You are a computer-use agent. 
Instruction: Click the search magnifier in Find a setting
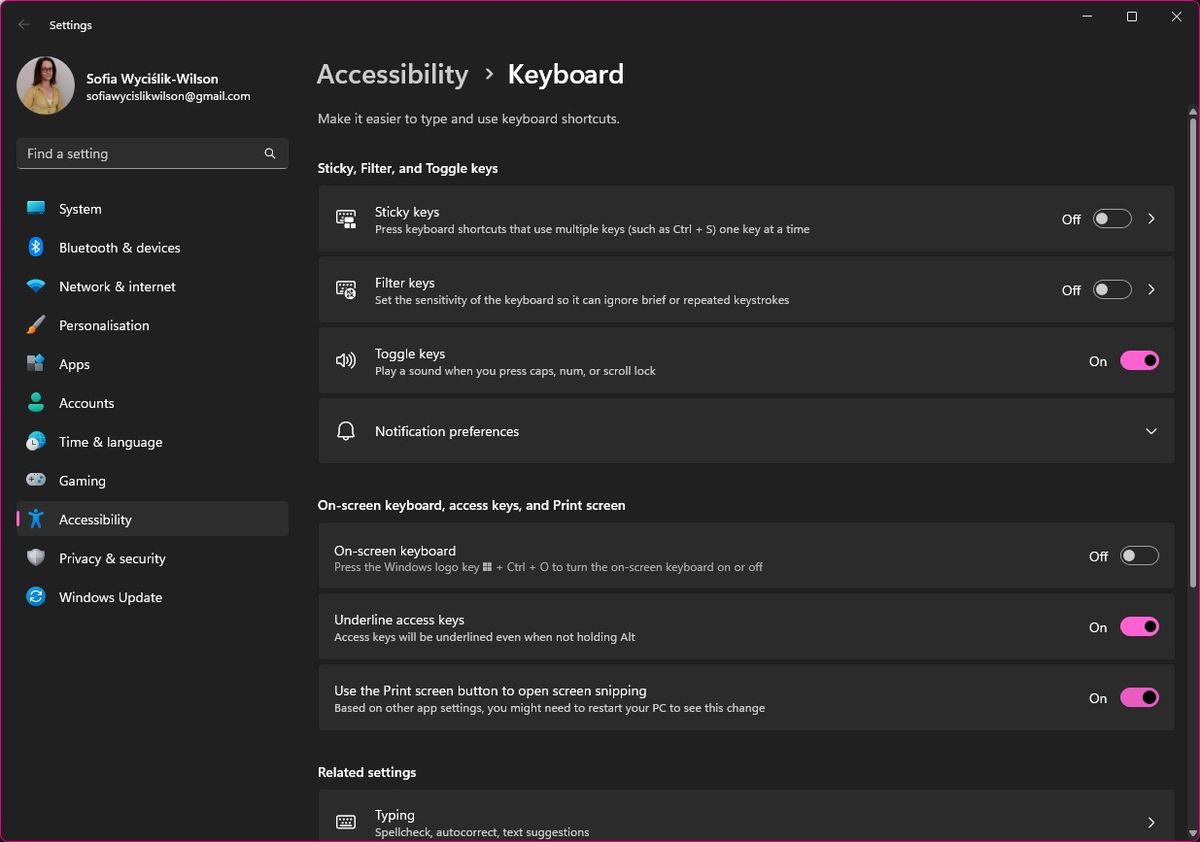tap(270, 153)
